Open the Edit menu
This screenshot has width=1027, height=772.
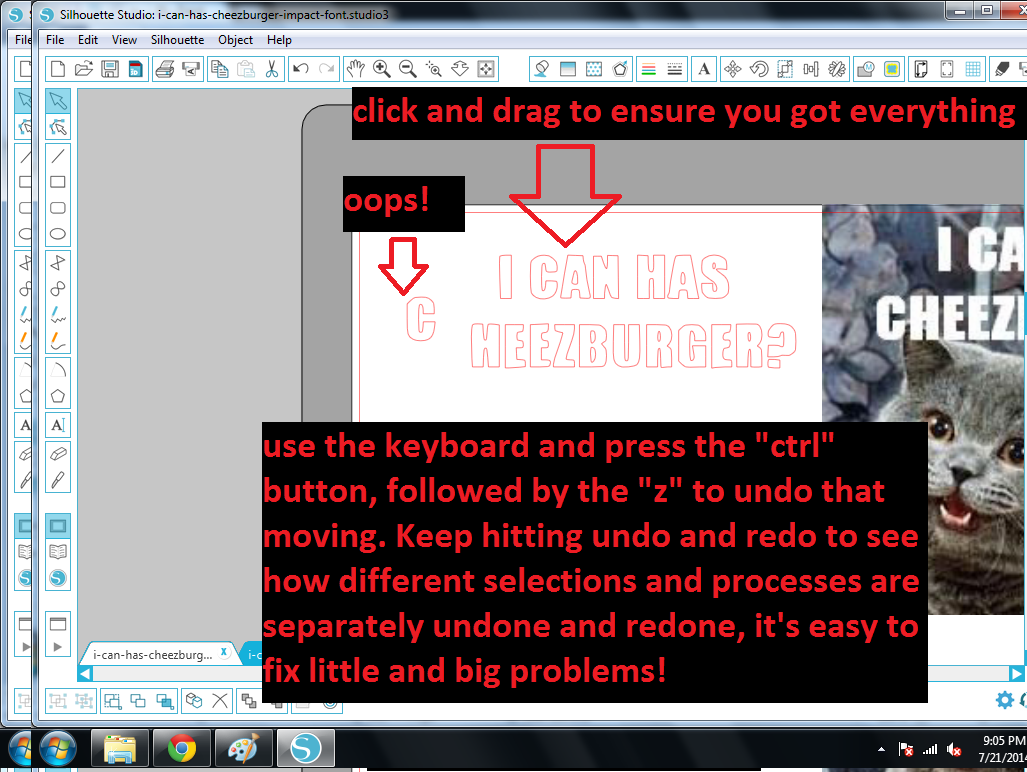tap(88, 40)
